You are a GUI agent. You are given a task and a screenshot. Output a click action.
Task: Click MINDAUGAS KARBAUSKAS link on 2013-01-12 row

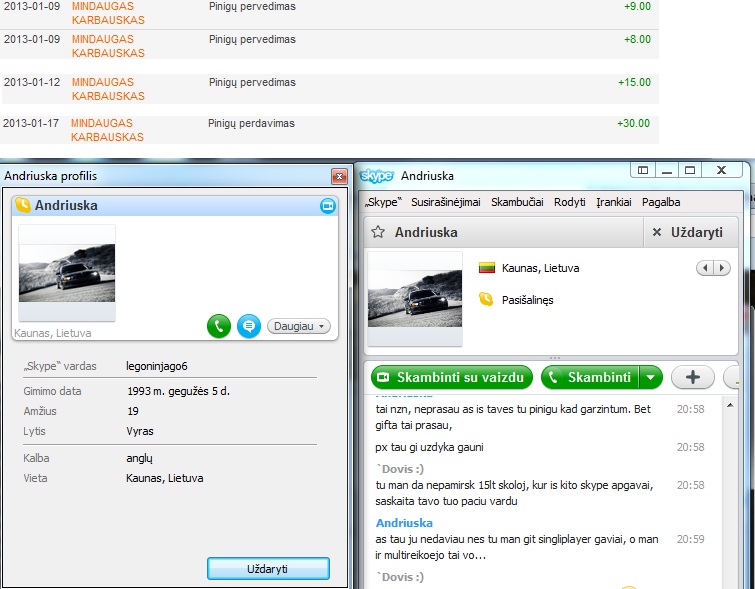[x=108, y=89]
